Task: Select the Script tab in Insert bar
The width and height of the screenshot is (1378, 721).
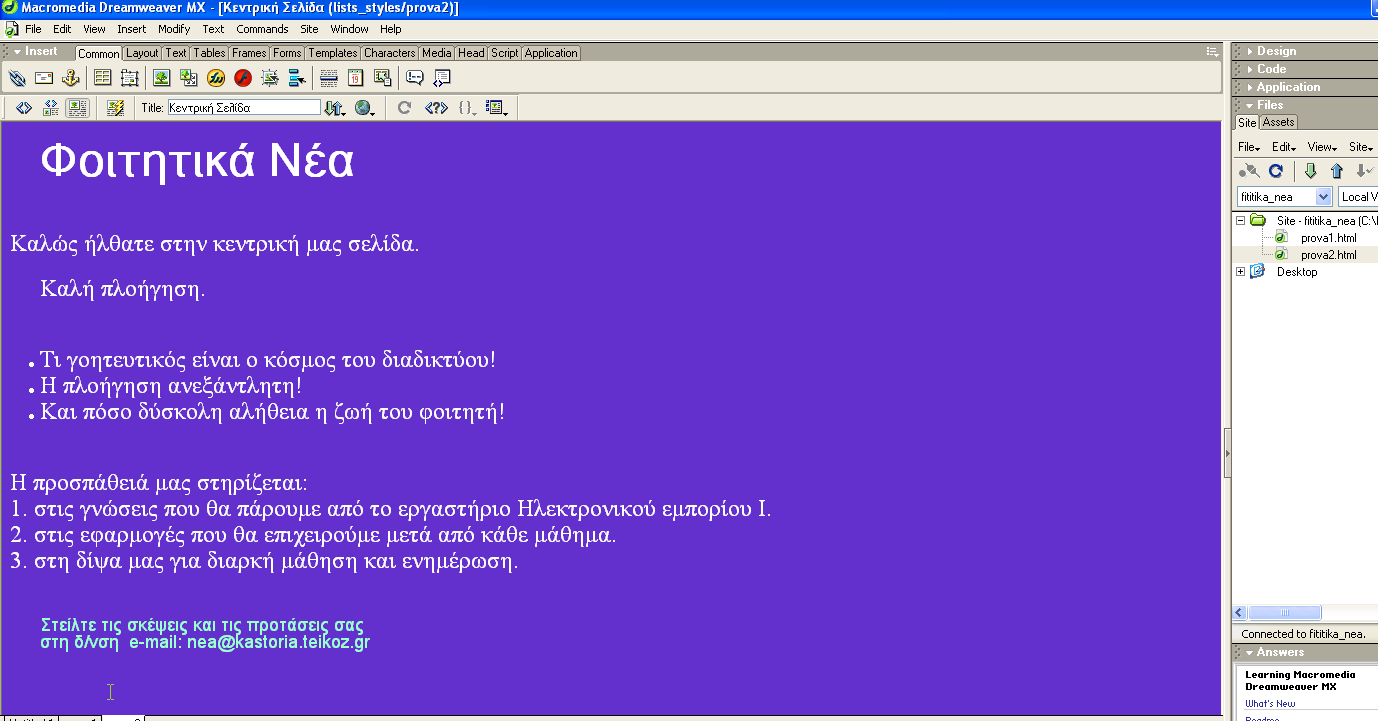Action: tap(504, 53)
